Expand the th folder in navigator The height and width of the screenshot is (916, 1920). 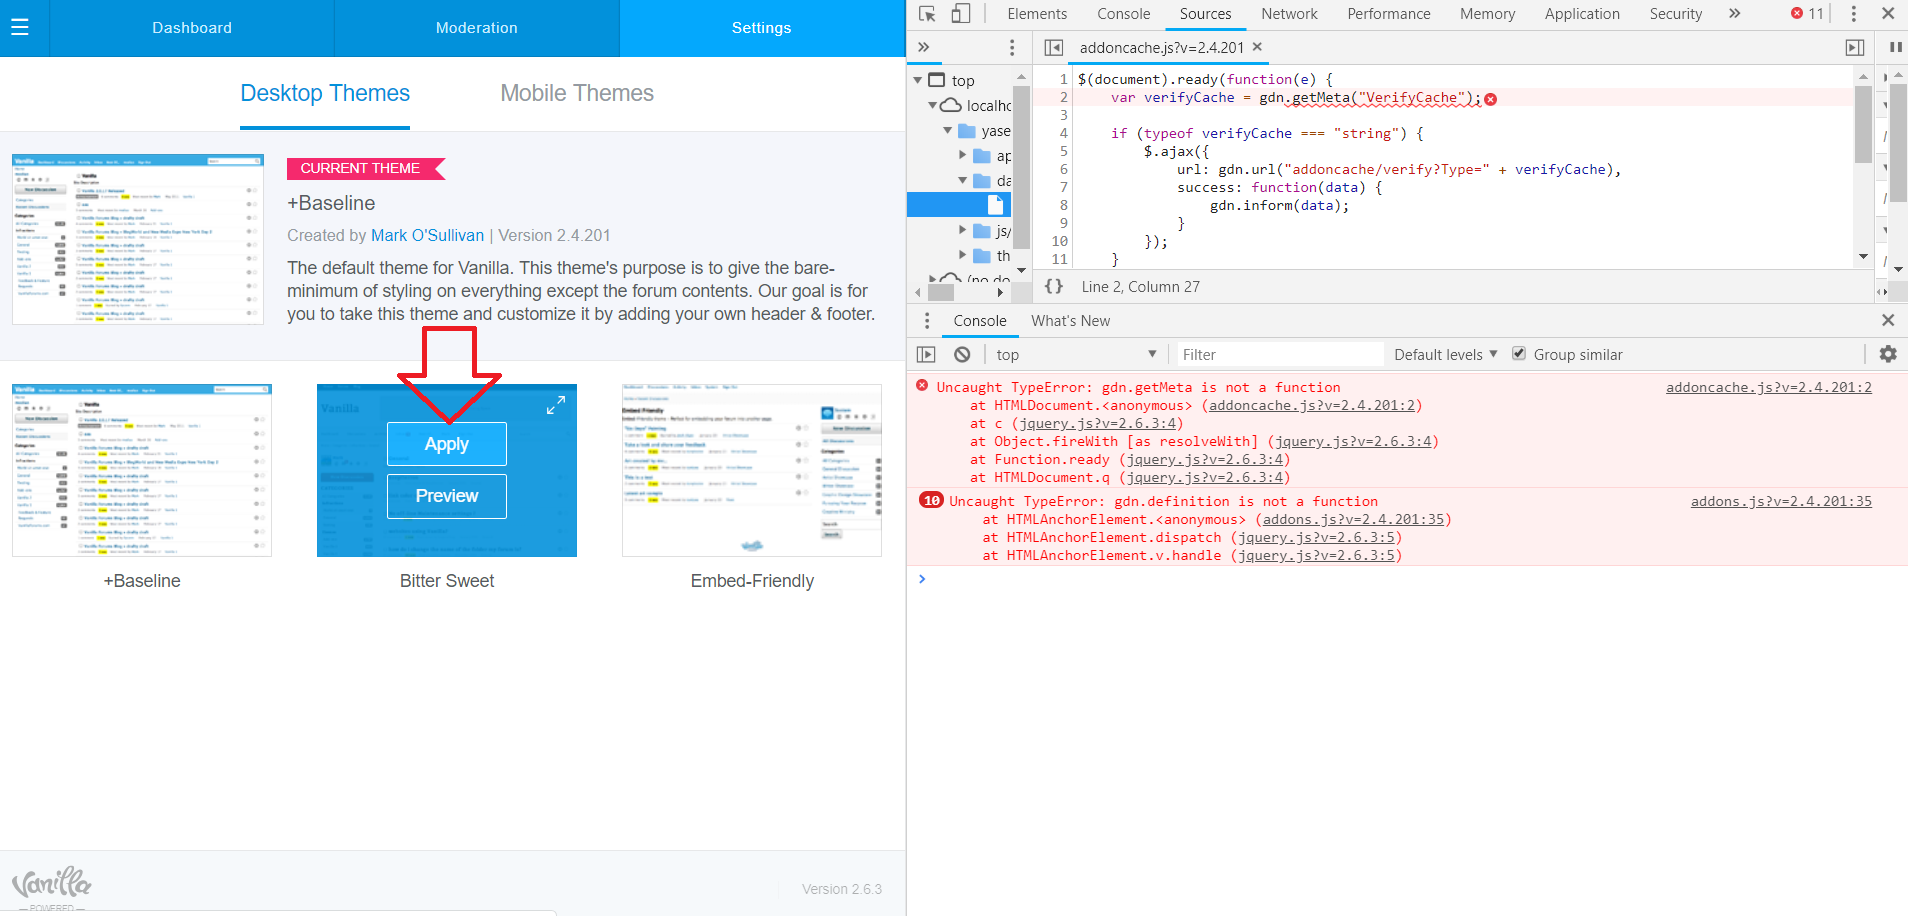click(963, 255)
